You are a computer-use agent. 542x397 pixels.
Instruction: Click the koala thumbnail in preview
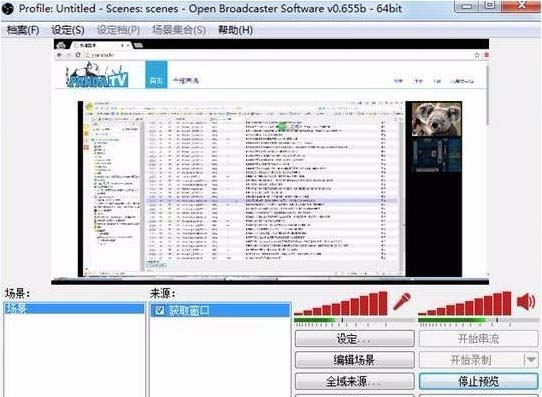(437, 119)
